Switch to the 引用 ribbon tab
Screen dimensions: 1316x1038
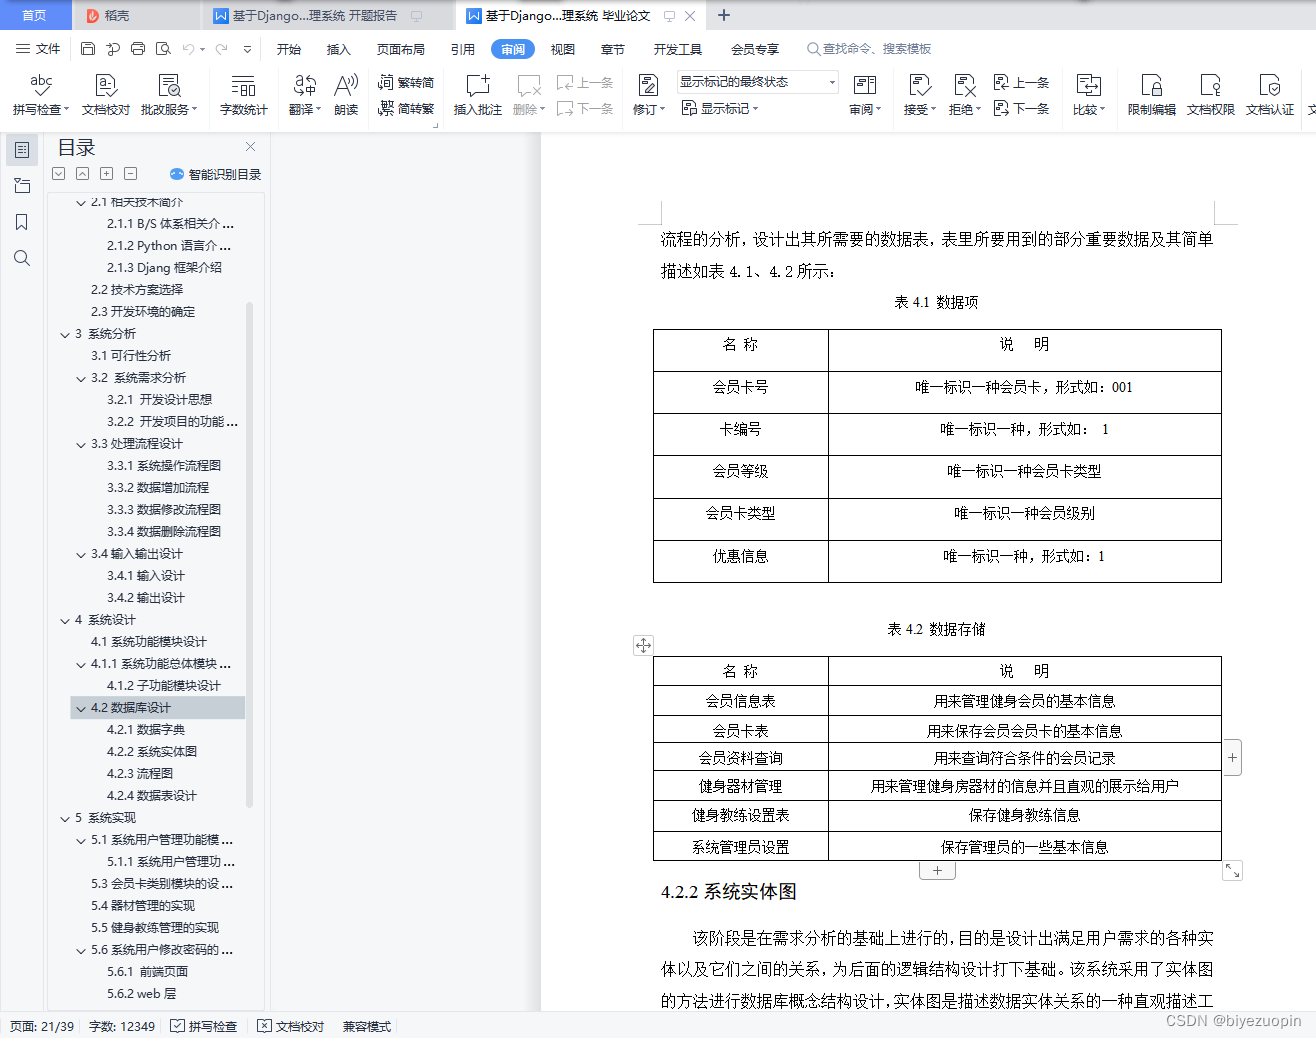tap(463, 49)
